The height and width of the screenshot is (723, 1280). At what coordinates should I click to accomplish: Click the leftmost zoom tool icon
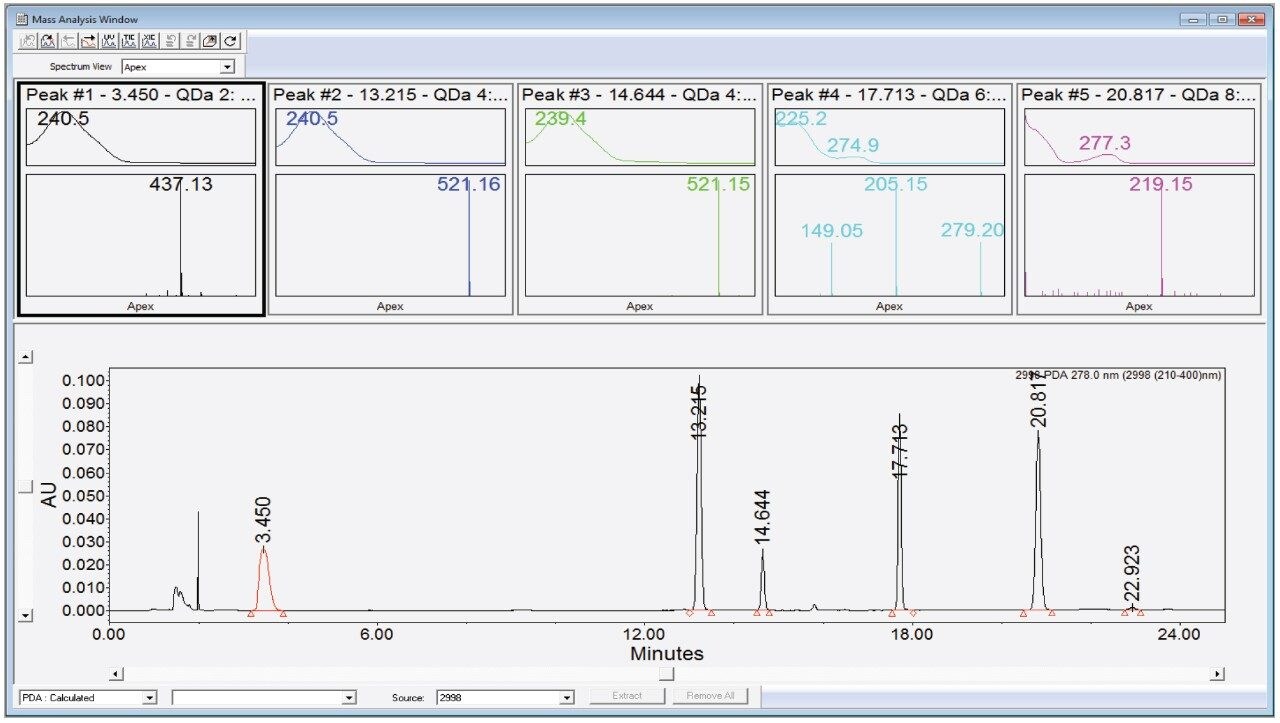pos(28,40)
